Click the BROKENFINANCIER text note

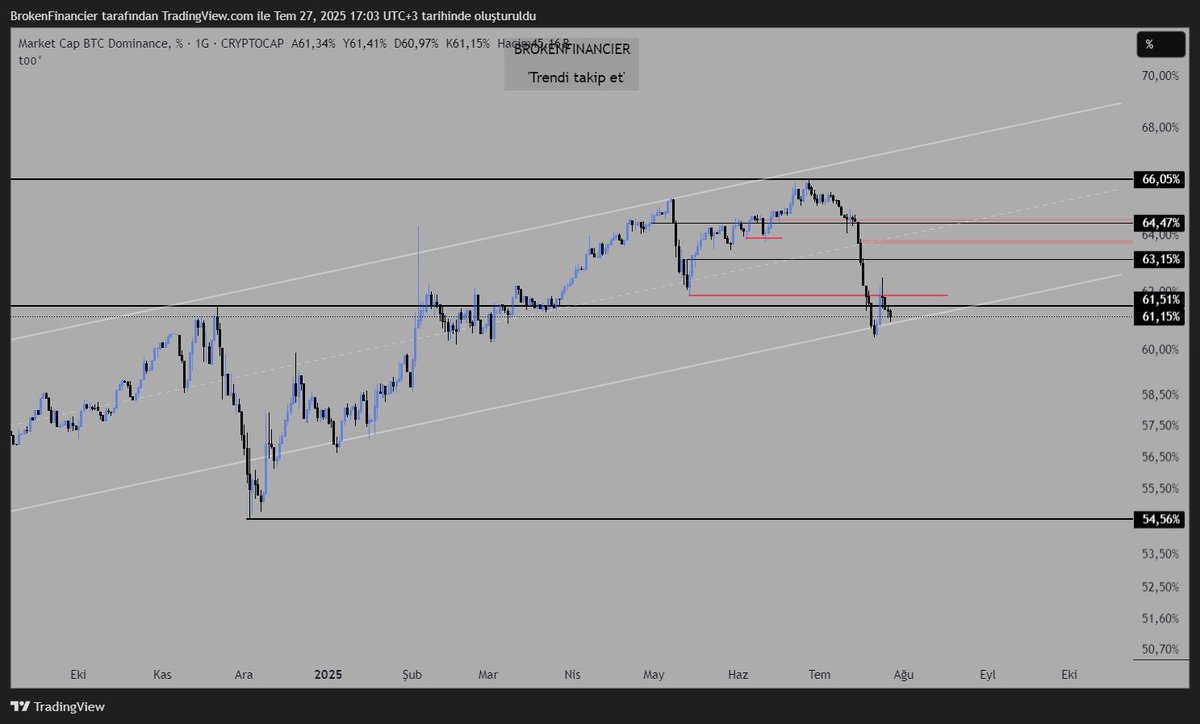pos(572,48)
